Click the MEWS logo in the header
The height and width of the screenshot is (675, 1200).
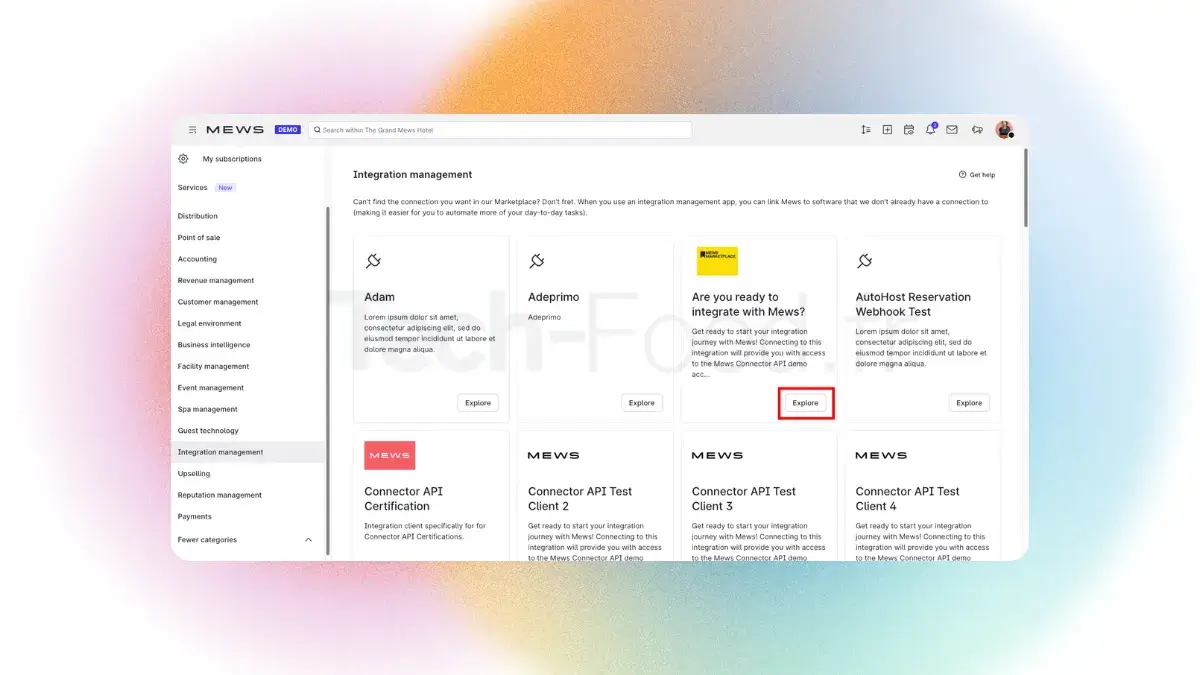click(x=235, y=130)
